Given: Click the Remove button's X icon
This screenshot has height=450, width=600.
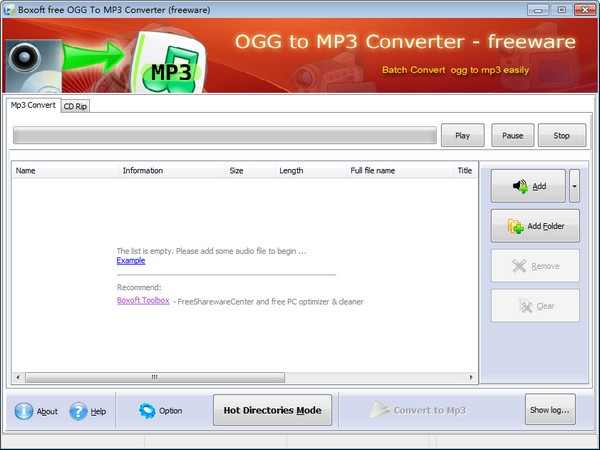Looking at the screenshot, I should point(519,266).
